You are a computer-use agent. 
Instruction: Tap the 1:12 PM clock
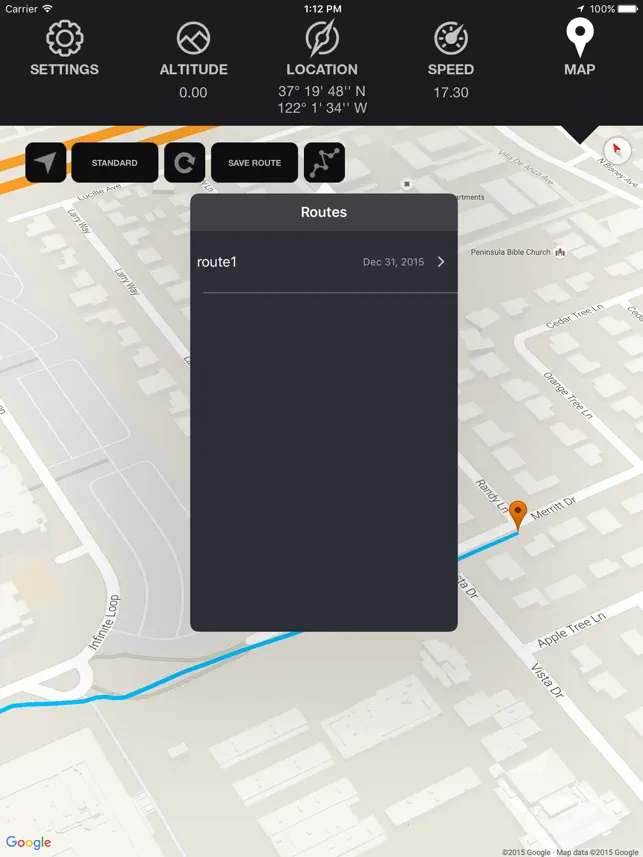click(323, 9)
